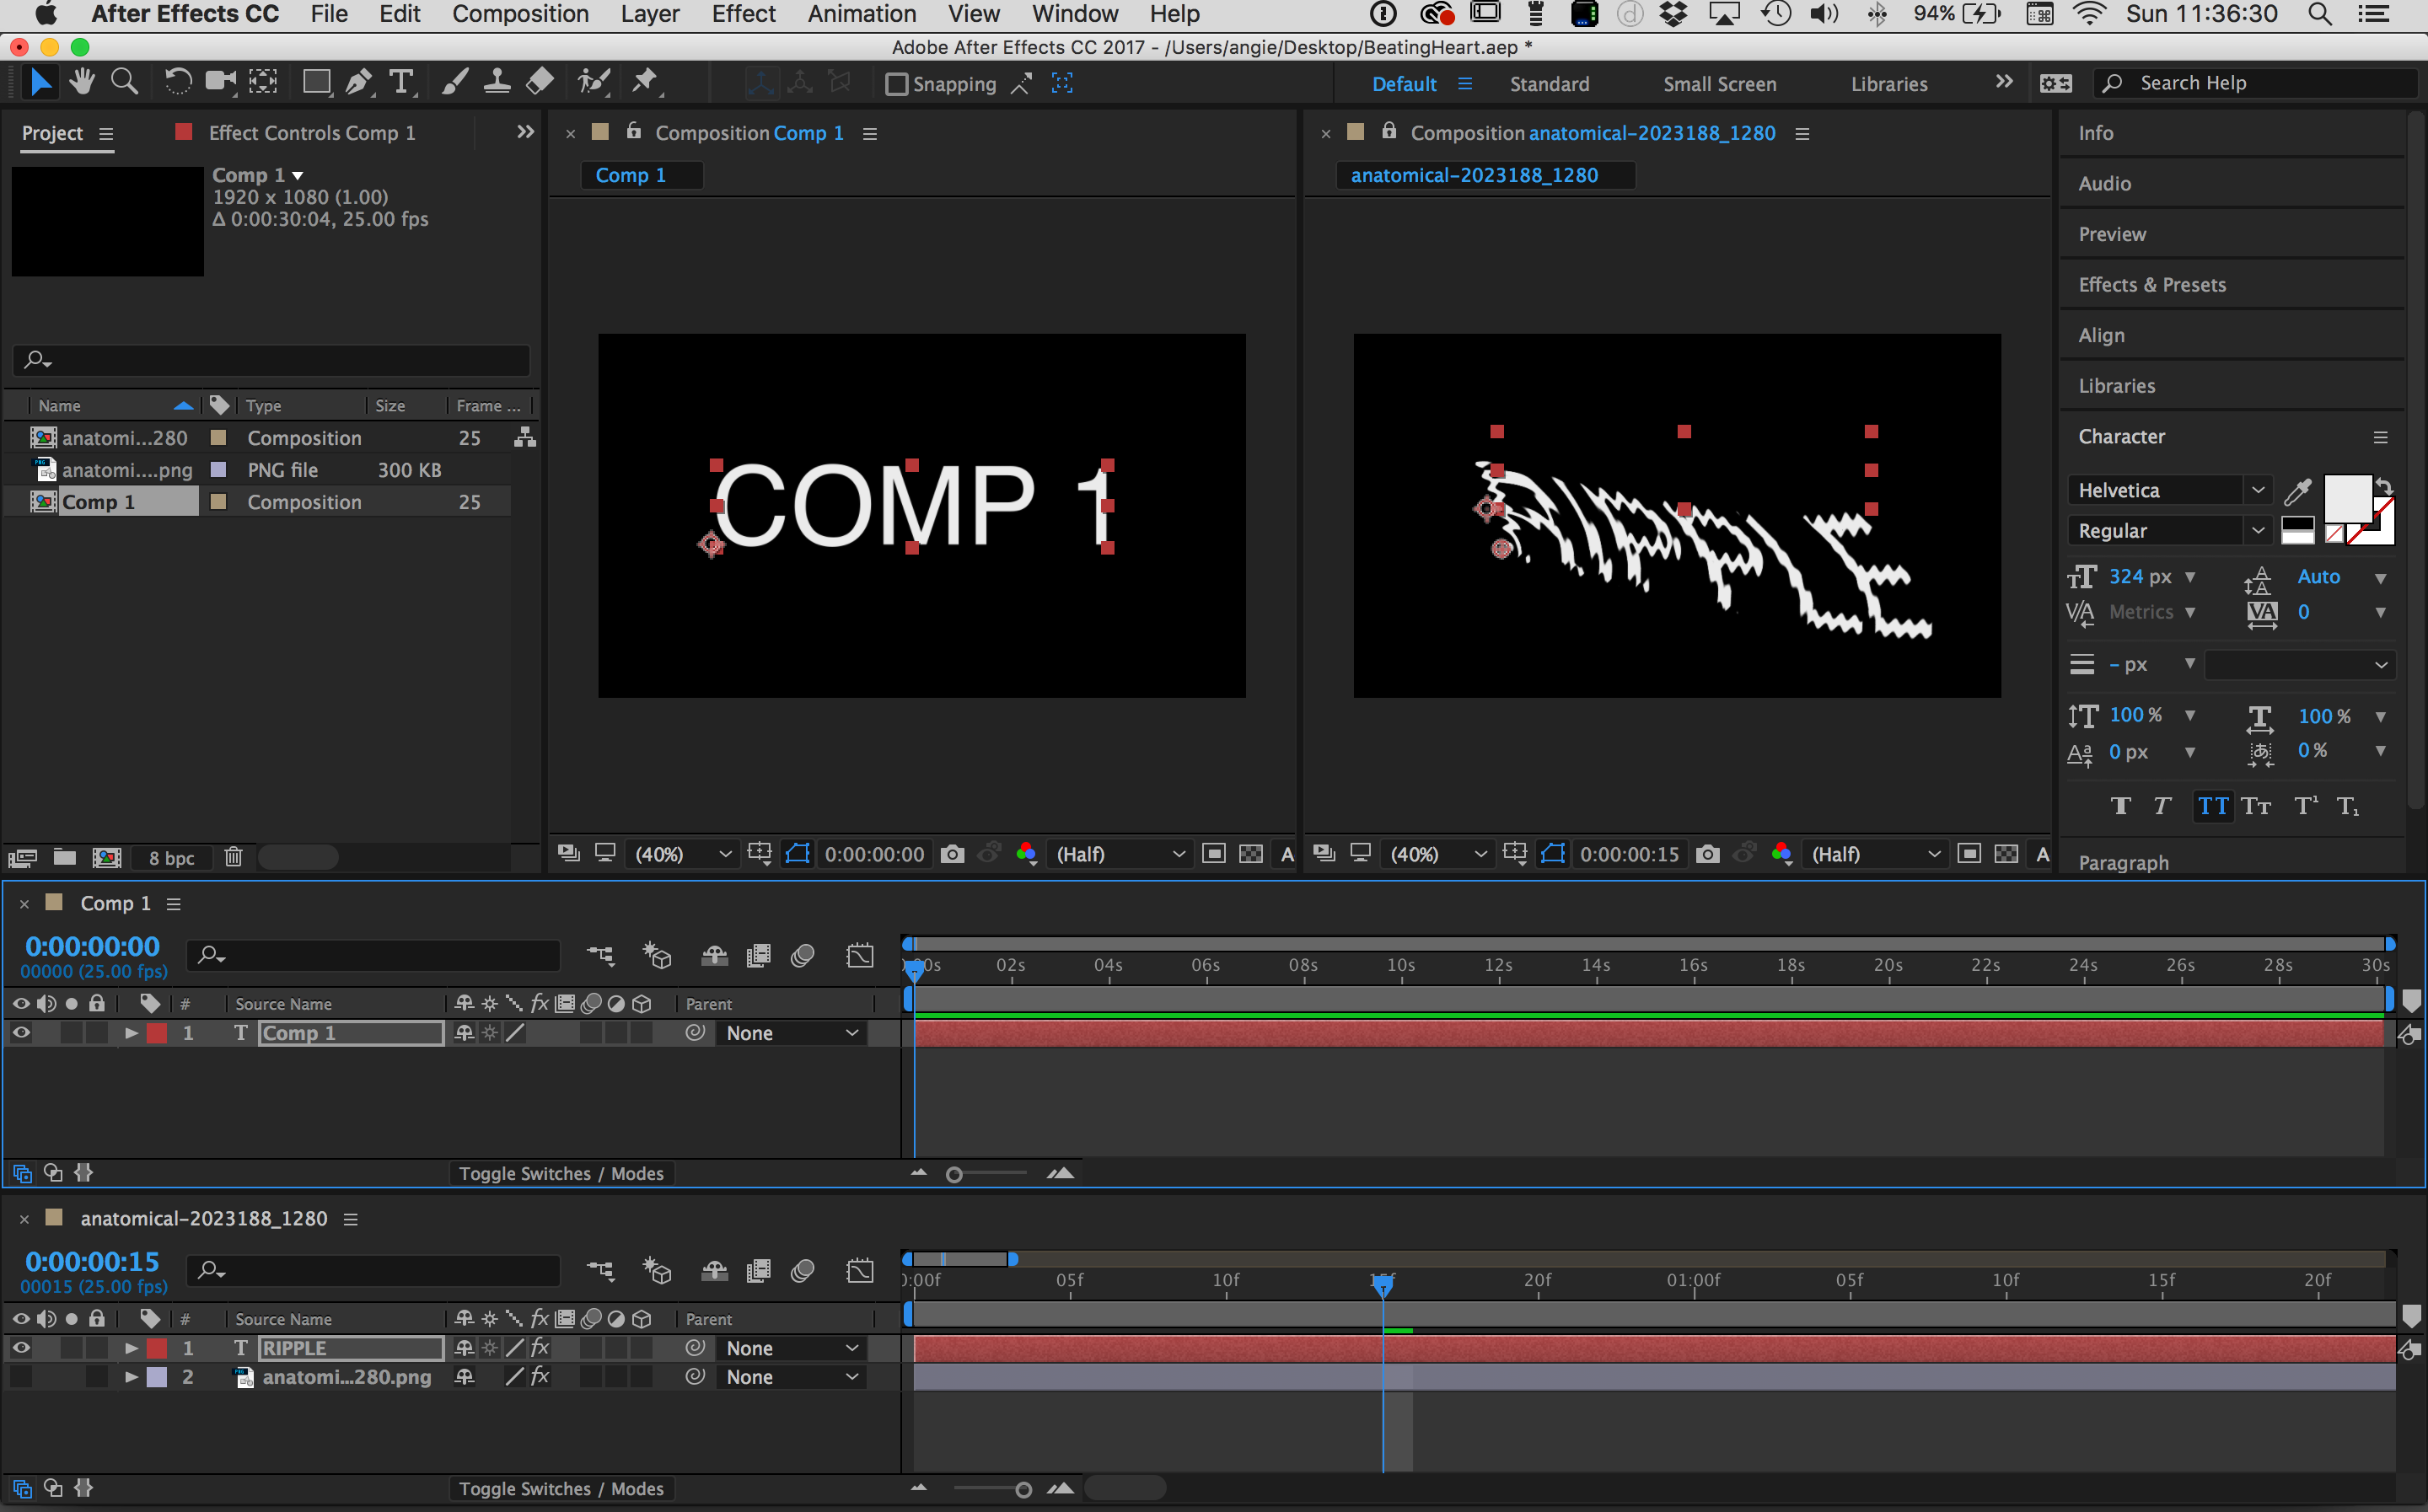
Task: Click the delete trash icon in Project panel
Action: (x=233, y=857)
